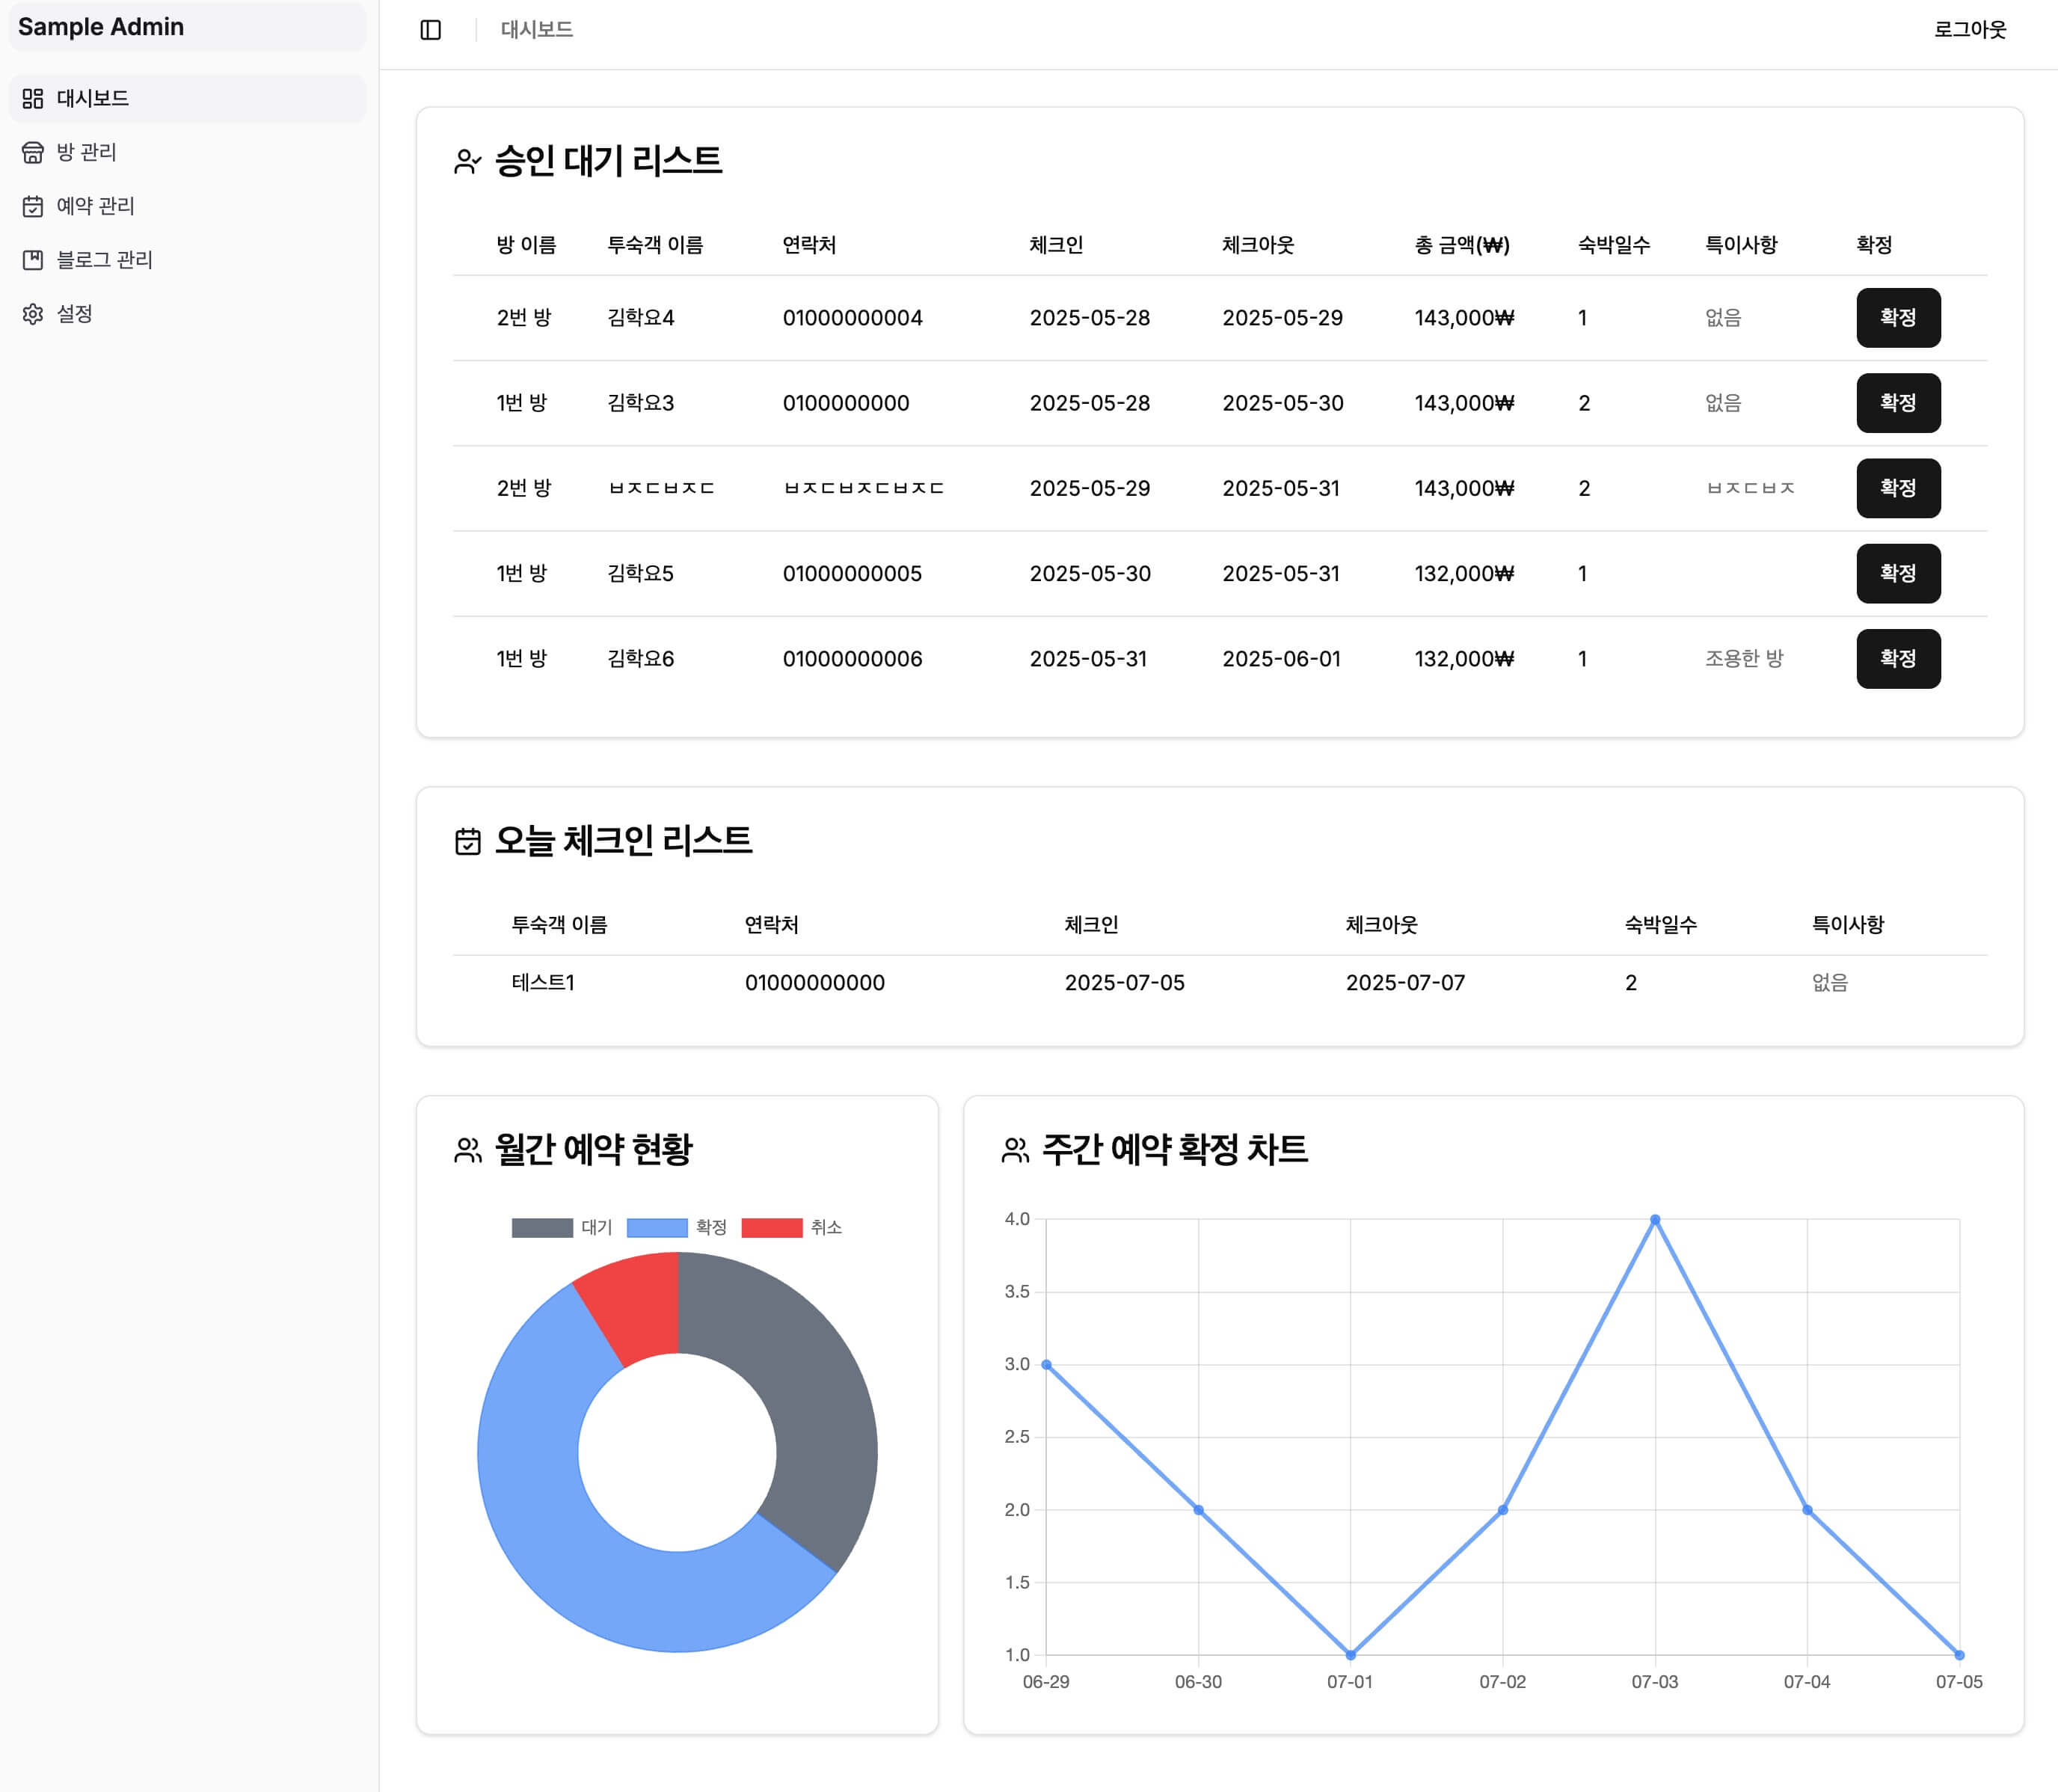Viewport: 2058px width, 1792px height.
Task: Click the calendar-check icon beside 오늘 체크인 리스트
Action: coord(467,842)
